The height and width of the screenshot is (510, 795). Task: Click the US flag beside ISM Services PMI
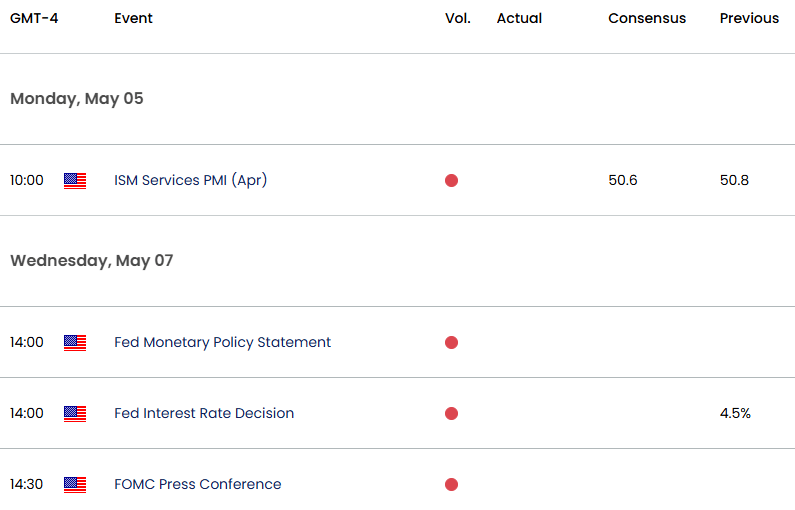point(75,180)
